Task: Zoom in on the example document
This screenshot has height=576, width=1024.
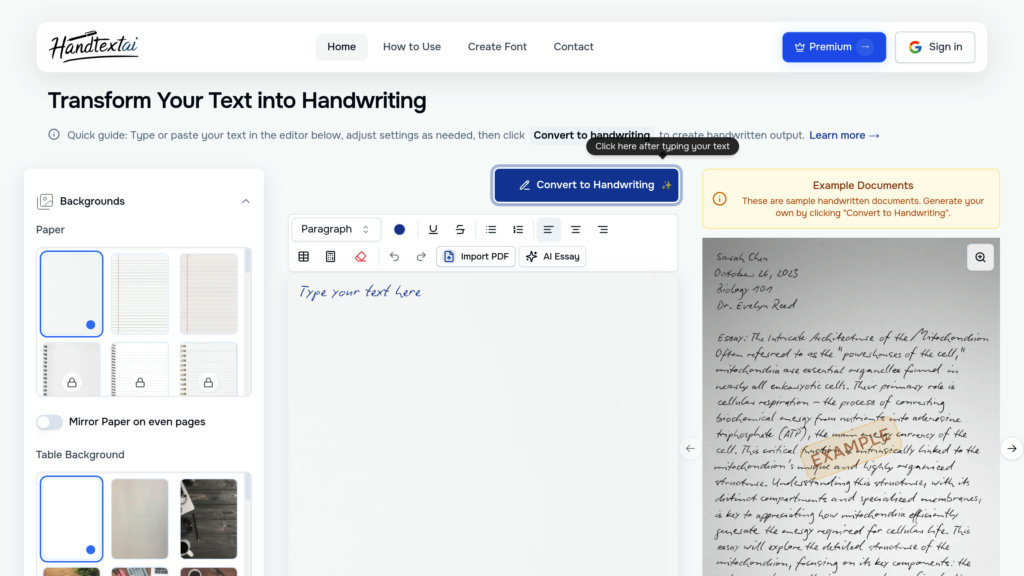Action: 980,257
